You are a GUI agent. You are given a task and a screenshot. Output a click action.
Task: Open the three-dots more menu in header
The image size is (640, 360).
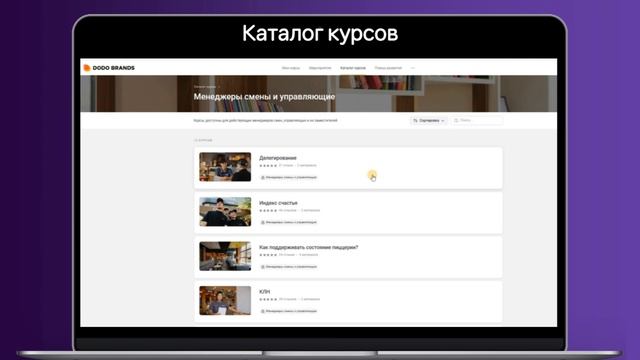click(x=413, y=68)
